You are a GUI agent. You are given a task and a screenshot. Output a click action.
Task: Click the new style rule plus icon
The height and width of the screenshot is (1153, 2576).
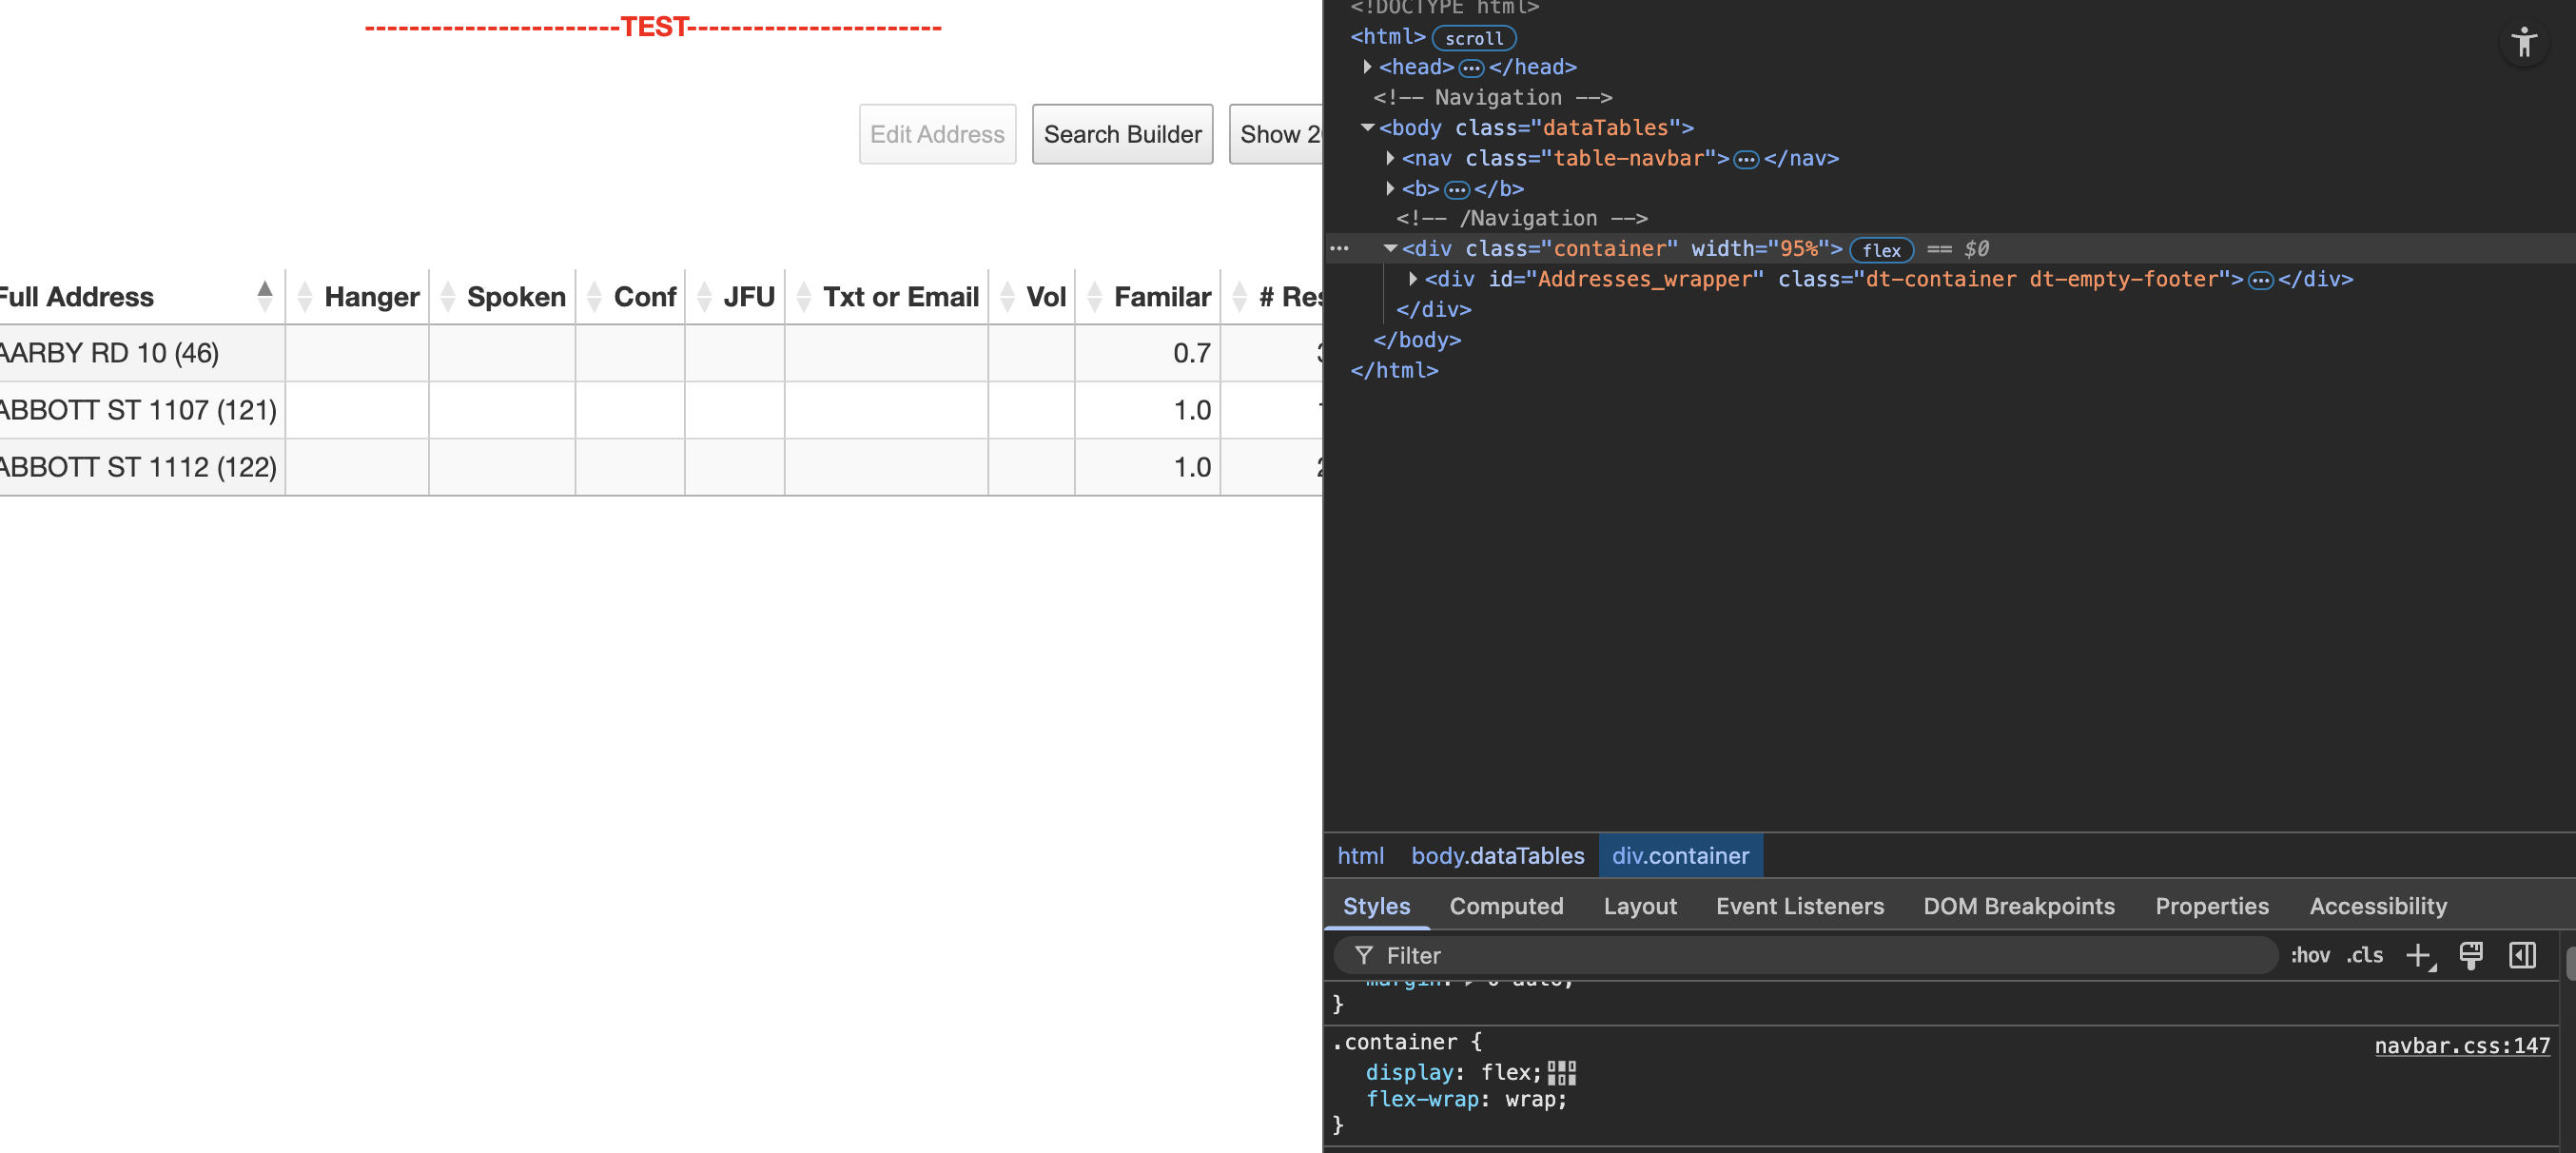(x=2419, y=956)
